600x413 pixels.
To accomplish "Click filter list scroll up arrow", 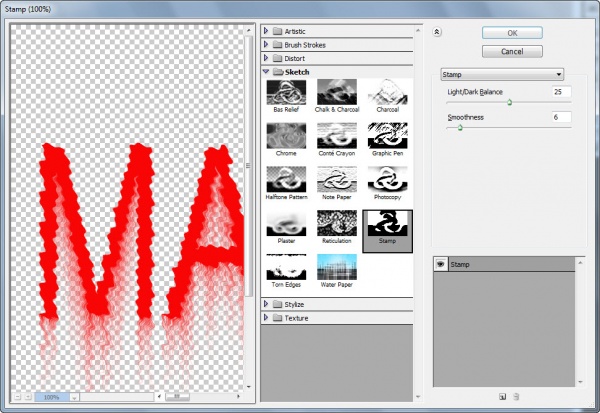I will coord(418,30).
